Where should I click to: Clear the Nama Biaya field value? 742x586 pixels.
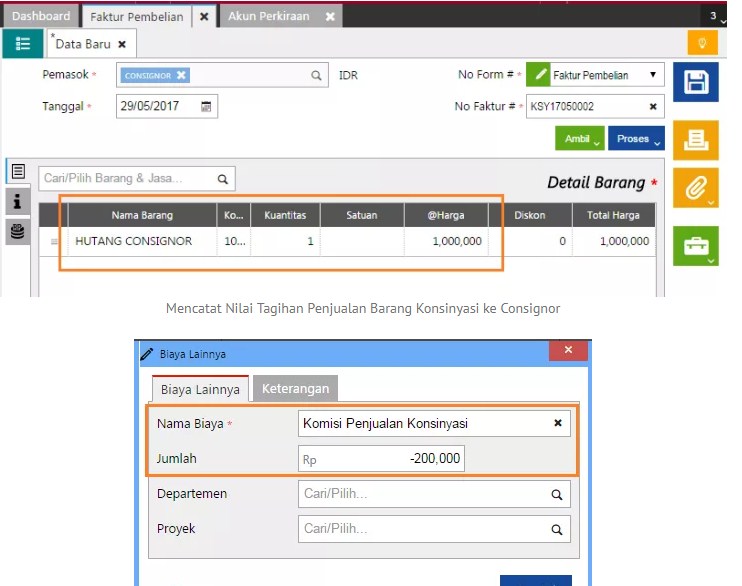click(x=558, y=423)
